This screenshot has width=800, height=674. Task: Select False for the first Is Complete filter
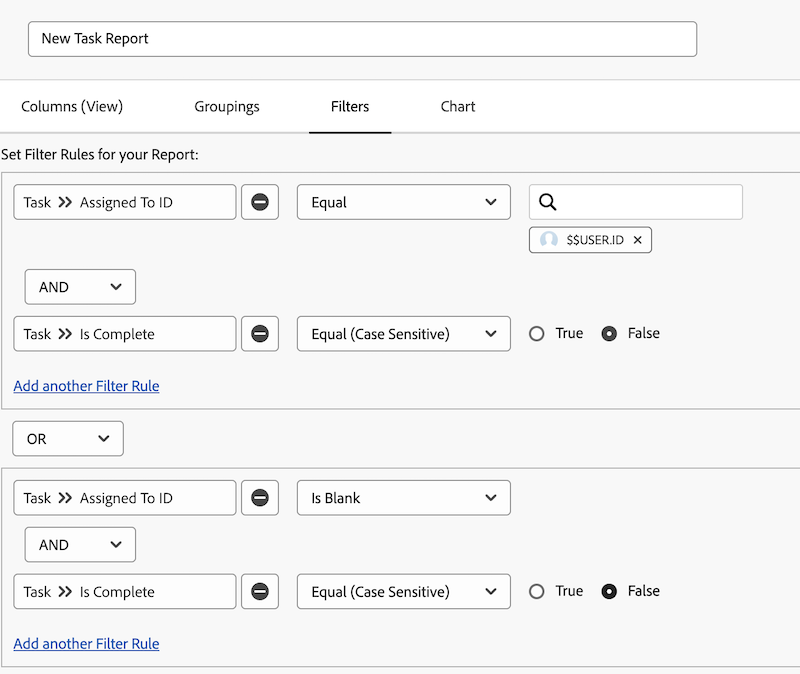(609, 333)
